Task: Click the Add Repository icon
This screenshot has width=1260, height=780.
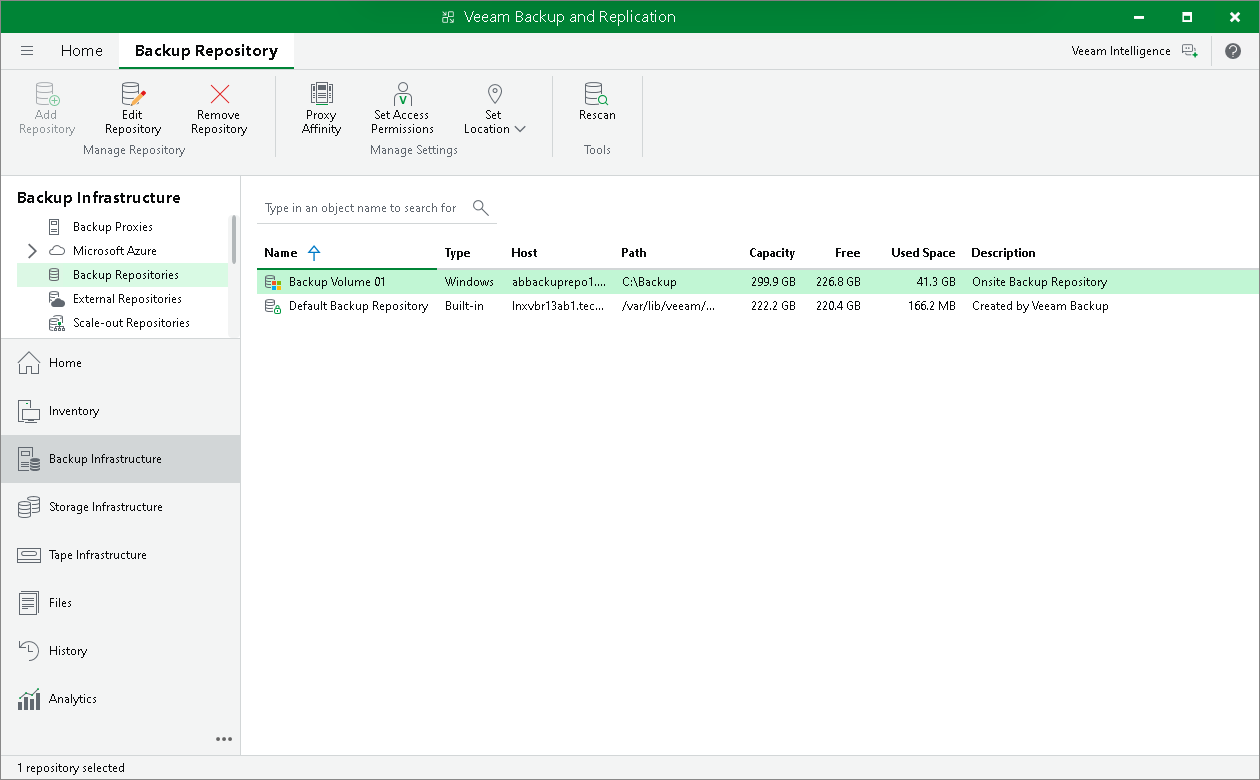Action: [47, 95]
